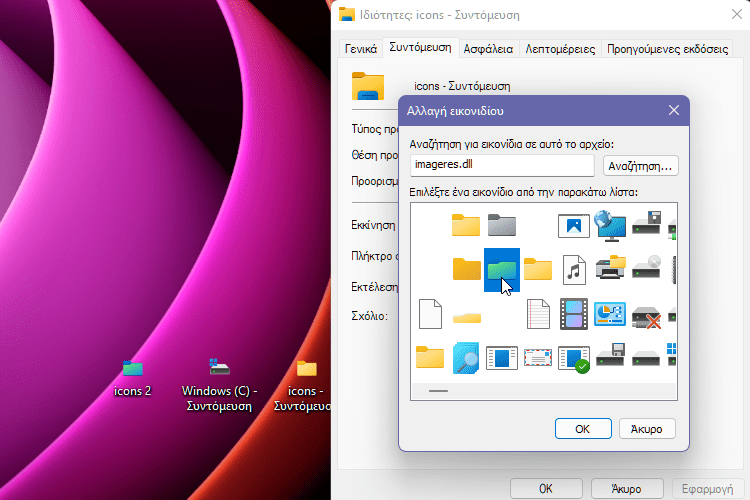The width and height of the screenshot is (750, 500).
Task: Choose light folder next to music file icon
Action: [x=538, y=269]
